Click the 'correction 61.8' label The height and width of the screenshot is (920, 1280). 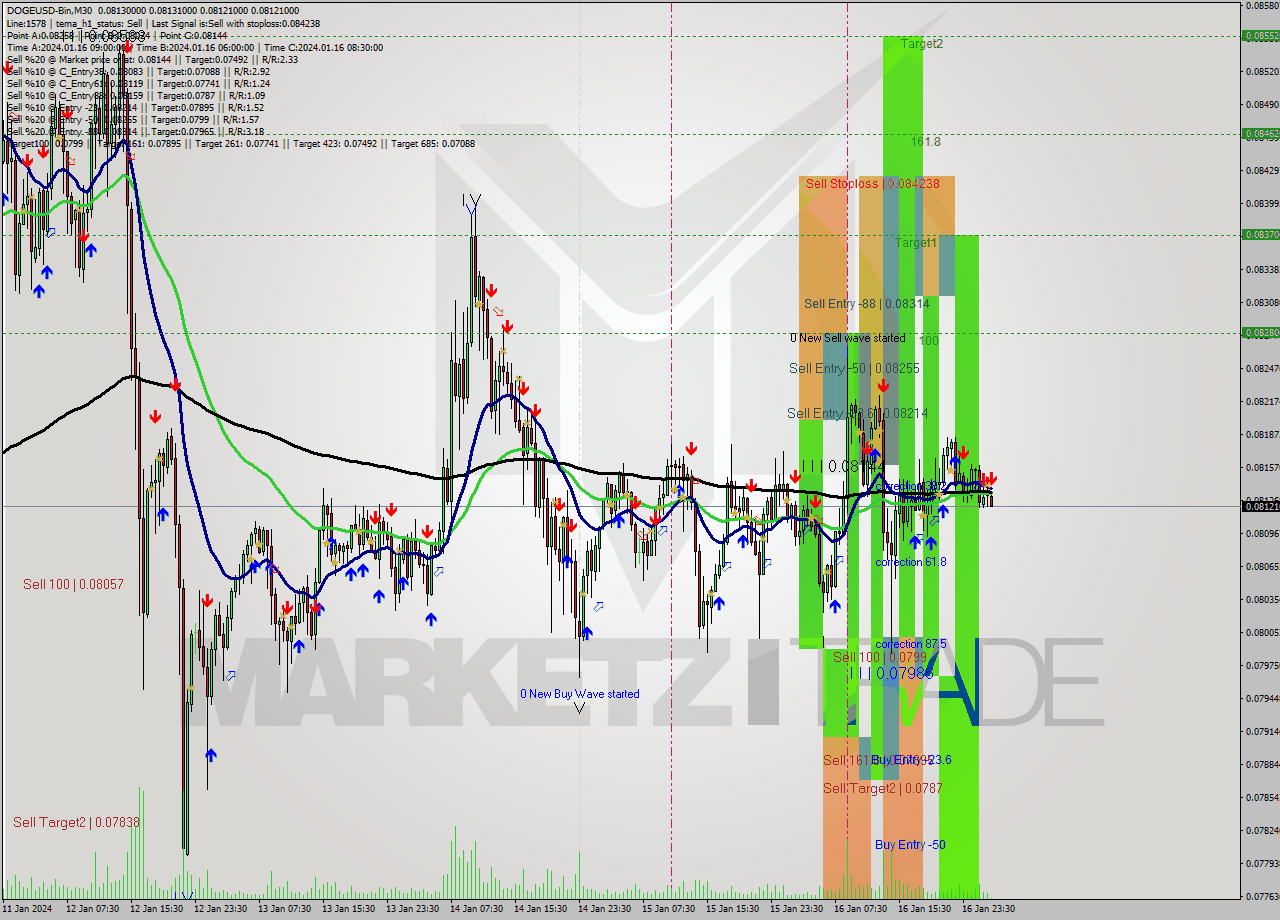pyautogui.click(x=910, y=562)
